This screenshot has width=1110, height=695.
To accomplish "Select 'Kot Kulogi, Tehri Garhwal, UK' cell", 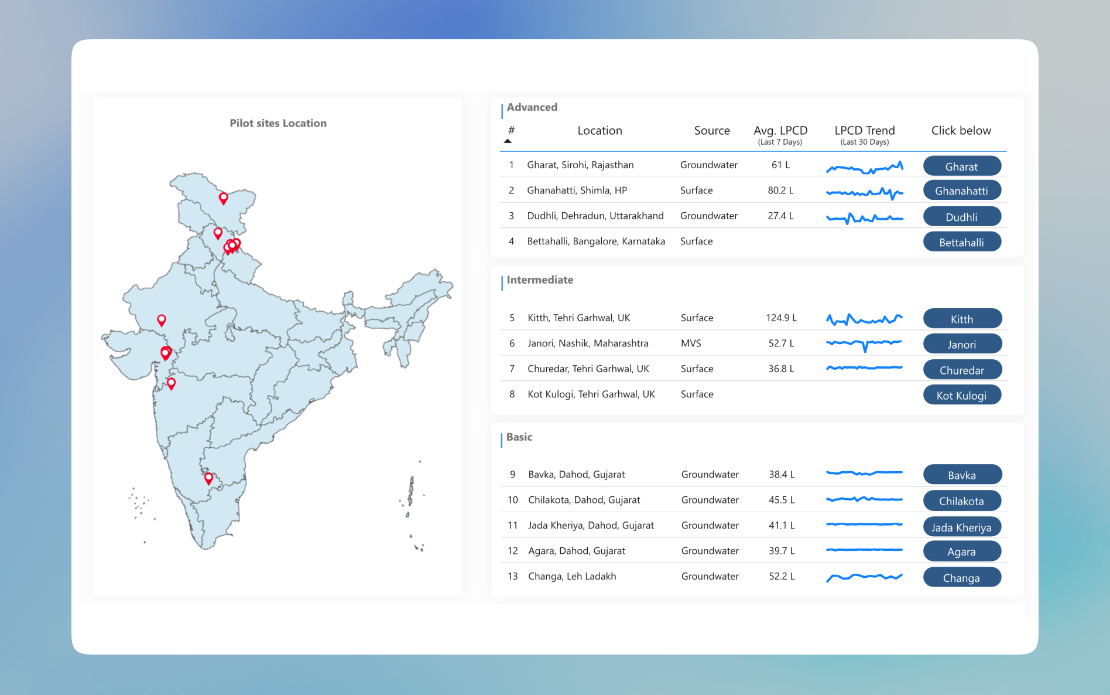I will point(591,394).
